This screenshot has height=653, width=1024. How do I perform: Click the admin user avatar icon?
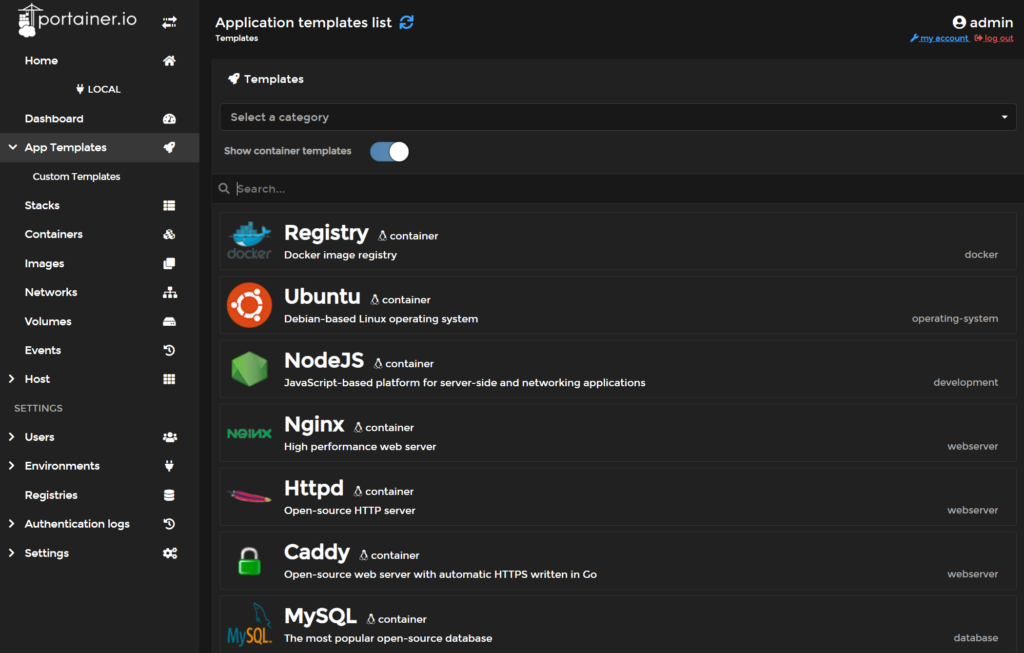click(959, 22)
